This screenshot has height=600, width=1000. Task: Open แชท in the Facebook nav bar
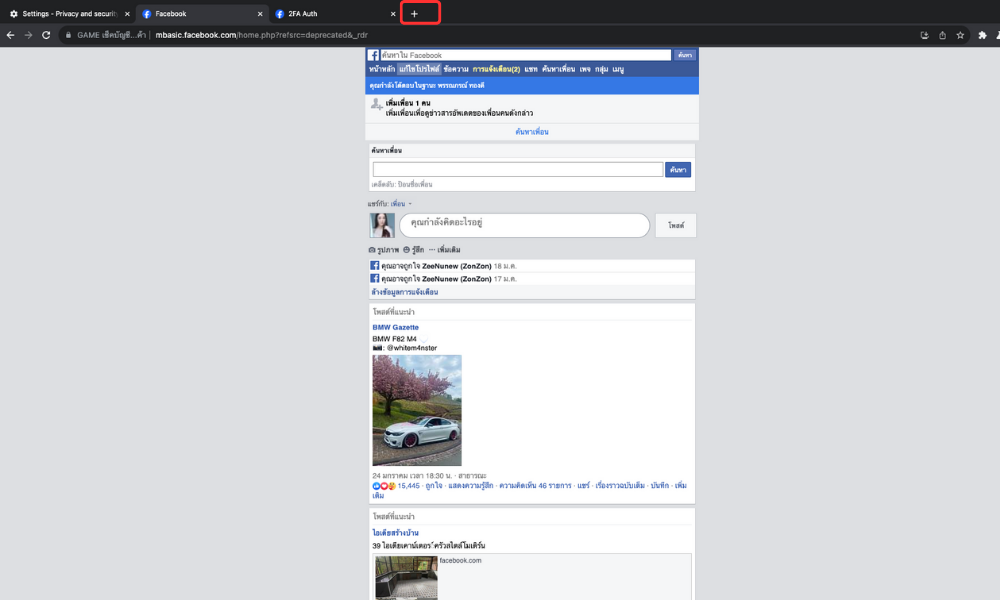531,69
